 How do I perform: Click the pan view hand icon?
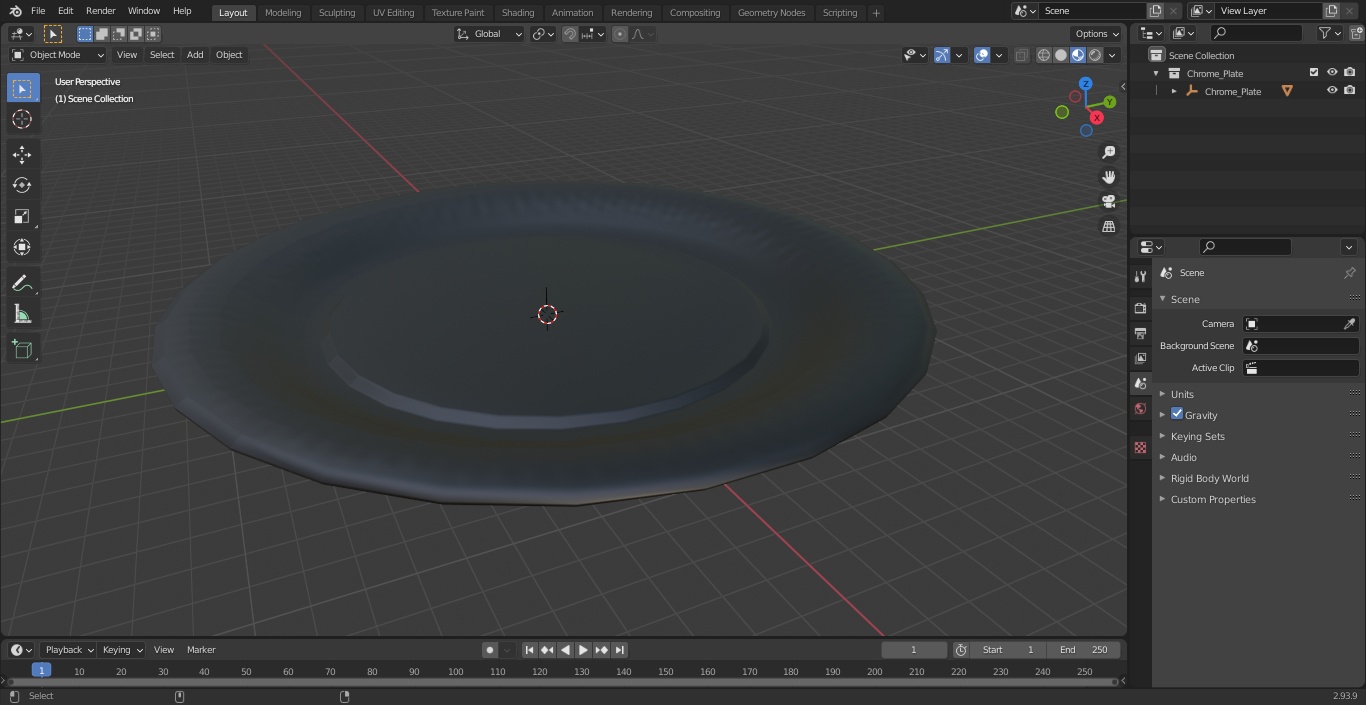1108,177
